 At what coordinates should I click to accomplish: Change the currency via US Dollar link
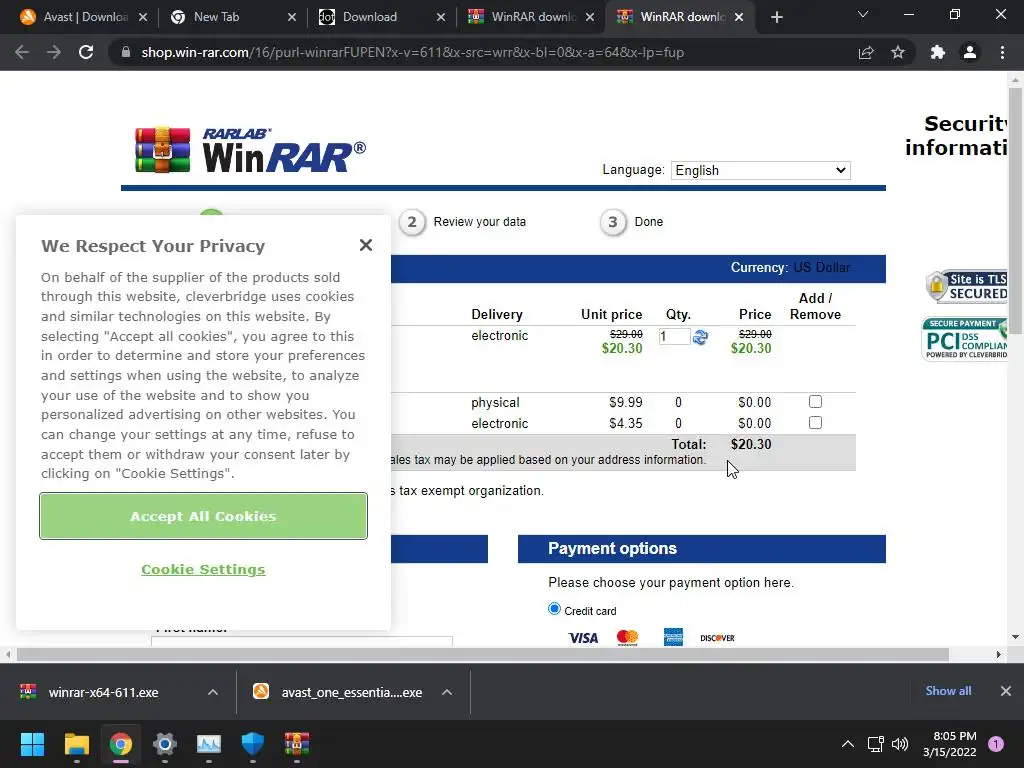pos(822,268)
